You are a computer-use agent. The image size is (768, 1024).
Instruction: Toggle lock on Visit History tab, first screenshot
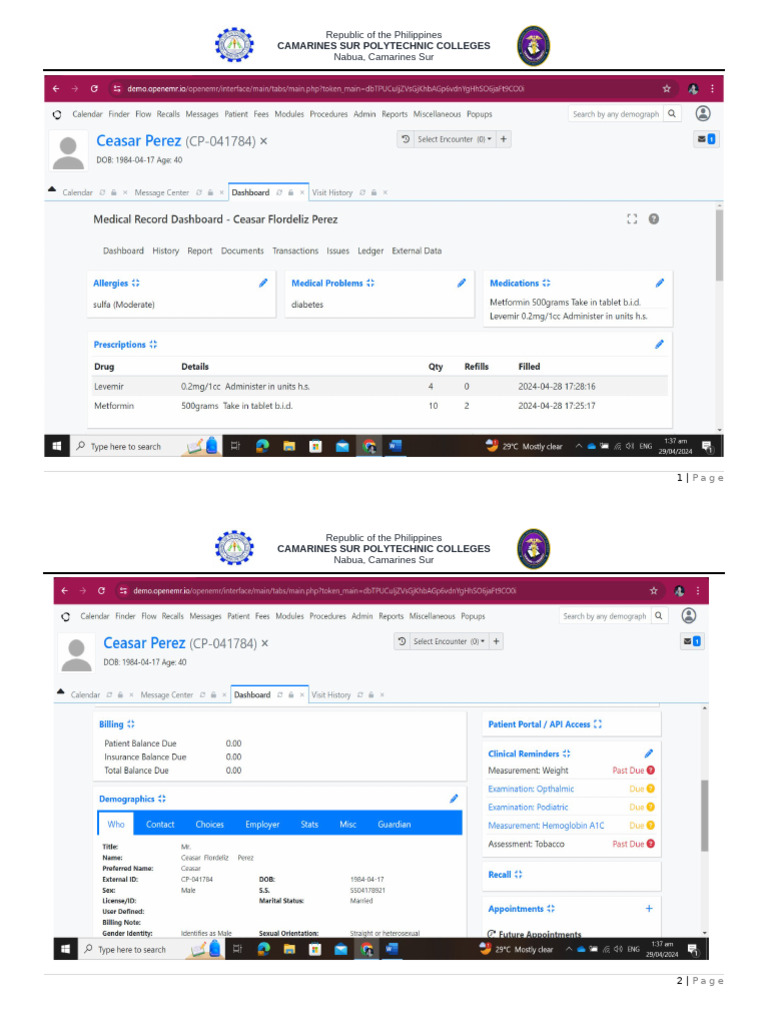374,193
